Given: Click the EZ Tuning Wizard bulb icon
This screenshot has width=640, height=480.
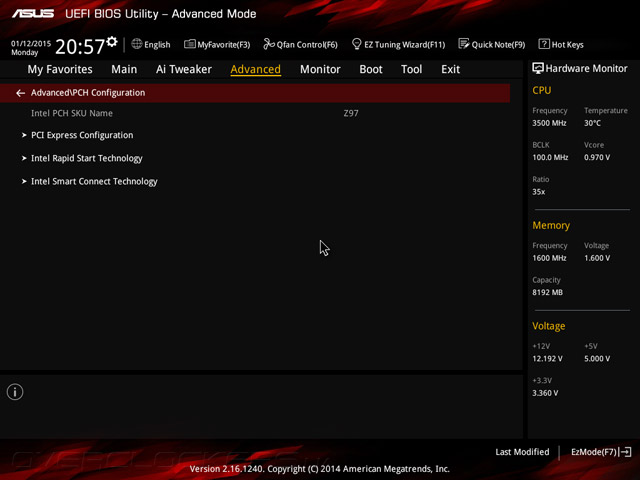Looking at the screenshot, I should coord(356,44).
